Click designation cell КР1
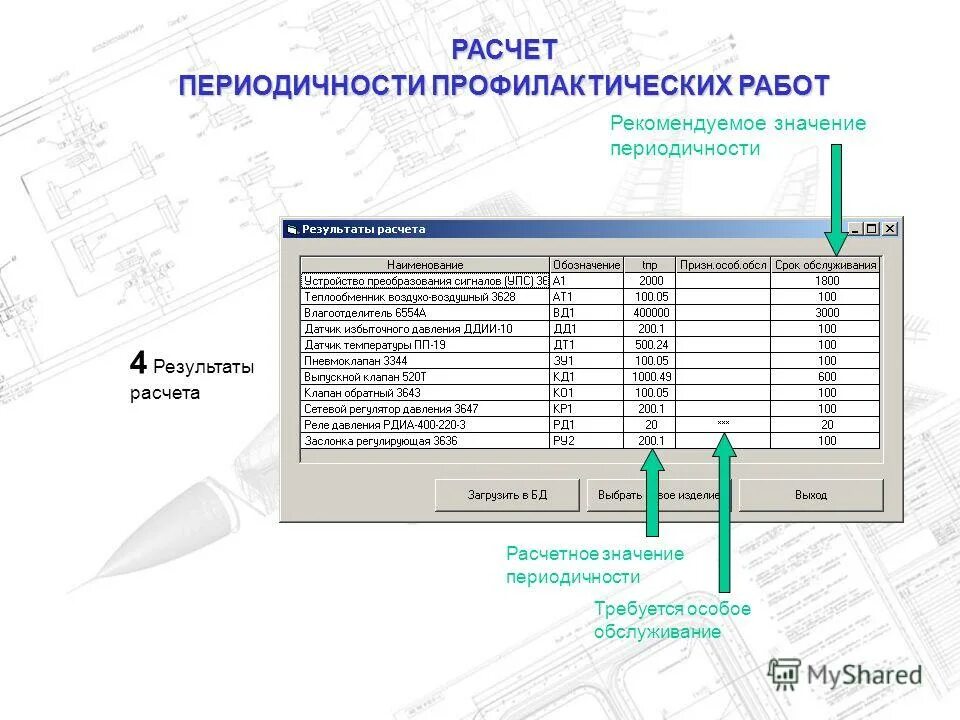The width and height of the screenshot is (960, 720). pos(587,408)
